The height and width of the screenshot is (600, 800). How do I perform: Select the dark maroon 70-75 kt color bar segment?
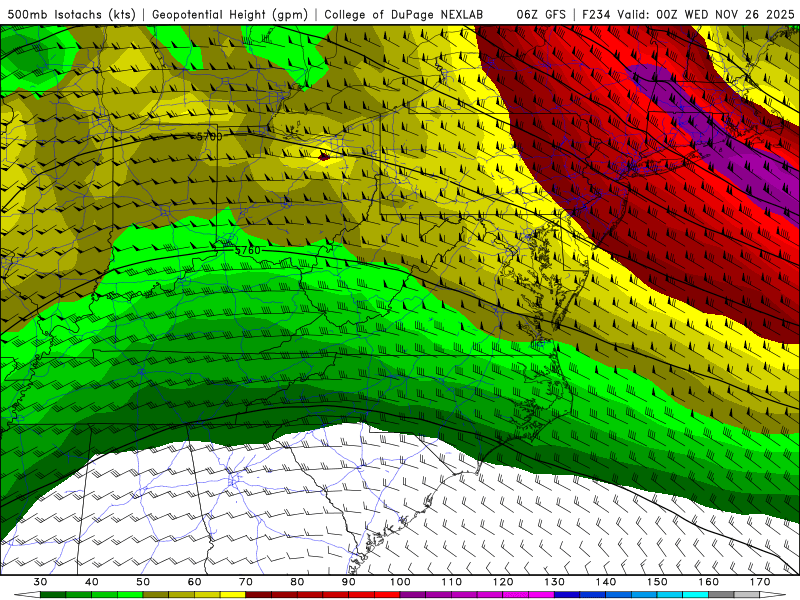(259, 595)
